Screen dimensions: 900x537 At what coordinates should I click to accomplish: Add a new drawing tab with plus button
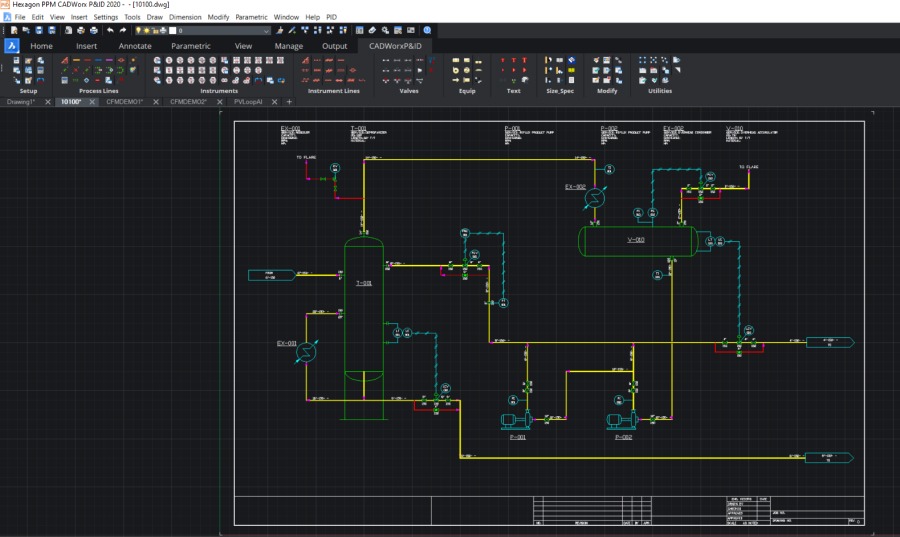pyautogui.click(x=290, y=102)
